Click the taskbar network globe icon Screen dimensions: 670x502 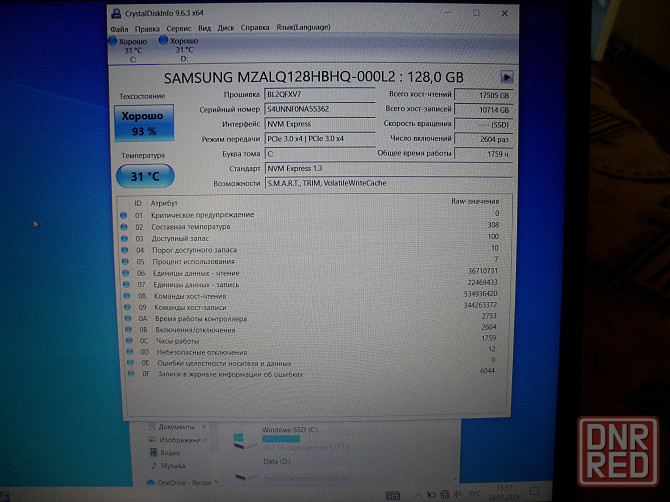pos(445,494)
